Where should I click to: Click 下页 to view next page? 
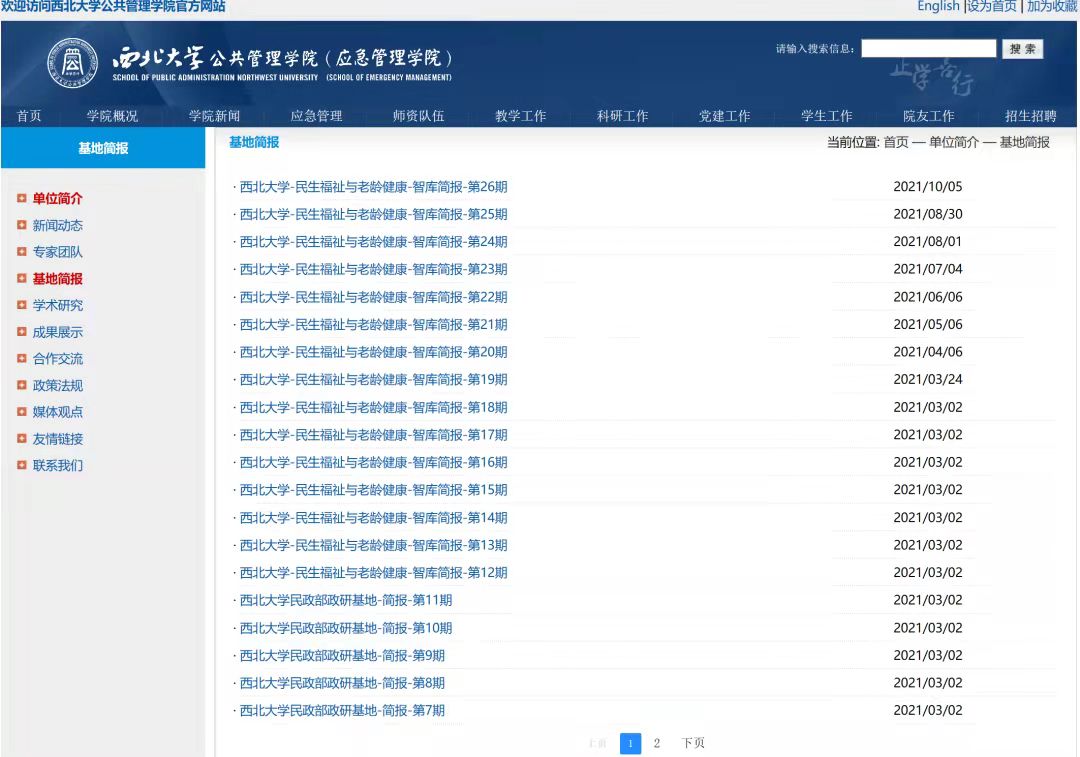(693, 743)
